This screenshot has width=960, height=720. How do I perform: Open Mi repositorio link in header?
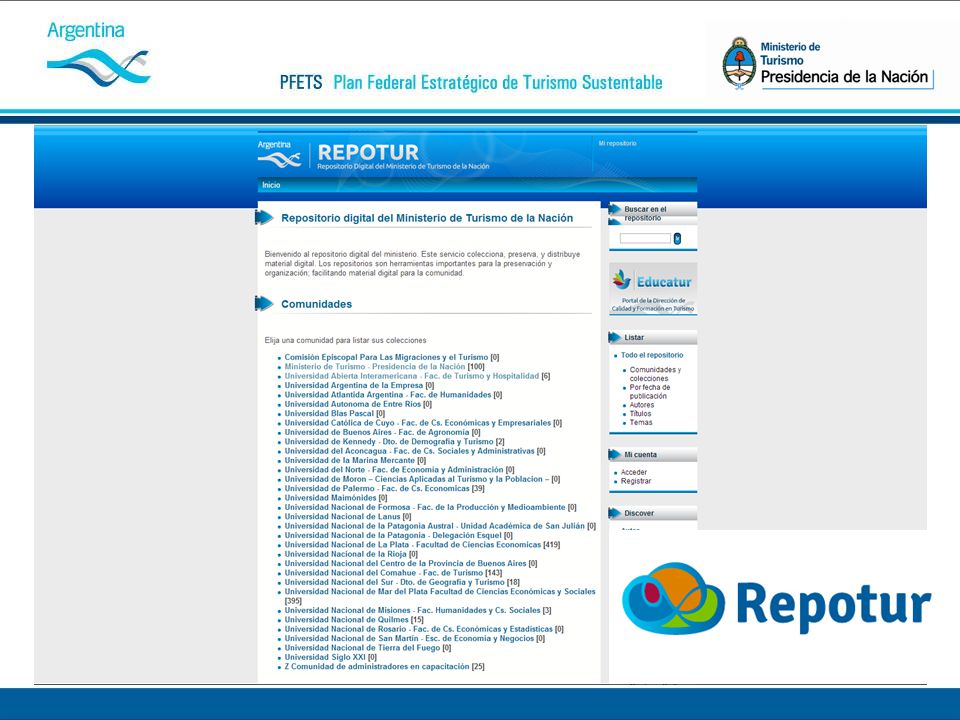click(x=617, y=143)
